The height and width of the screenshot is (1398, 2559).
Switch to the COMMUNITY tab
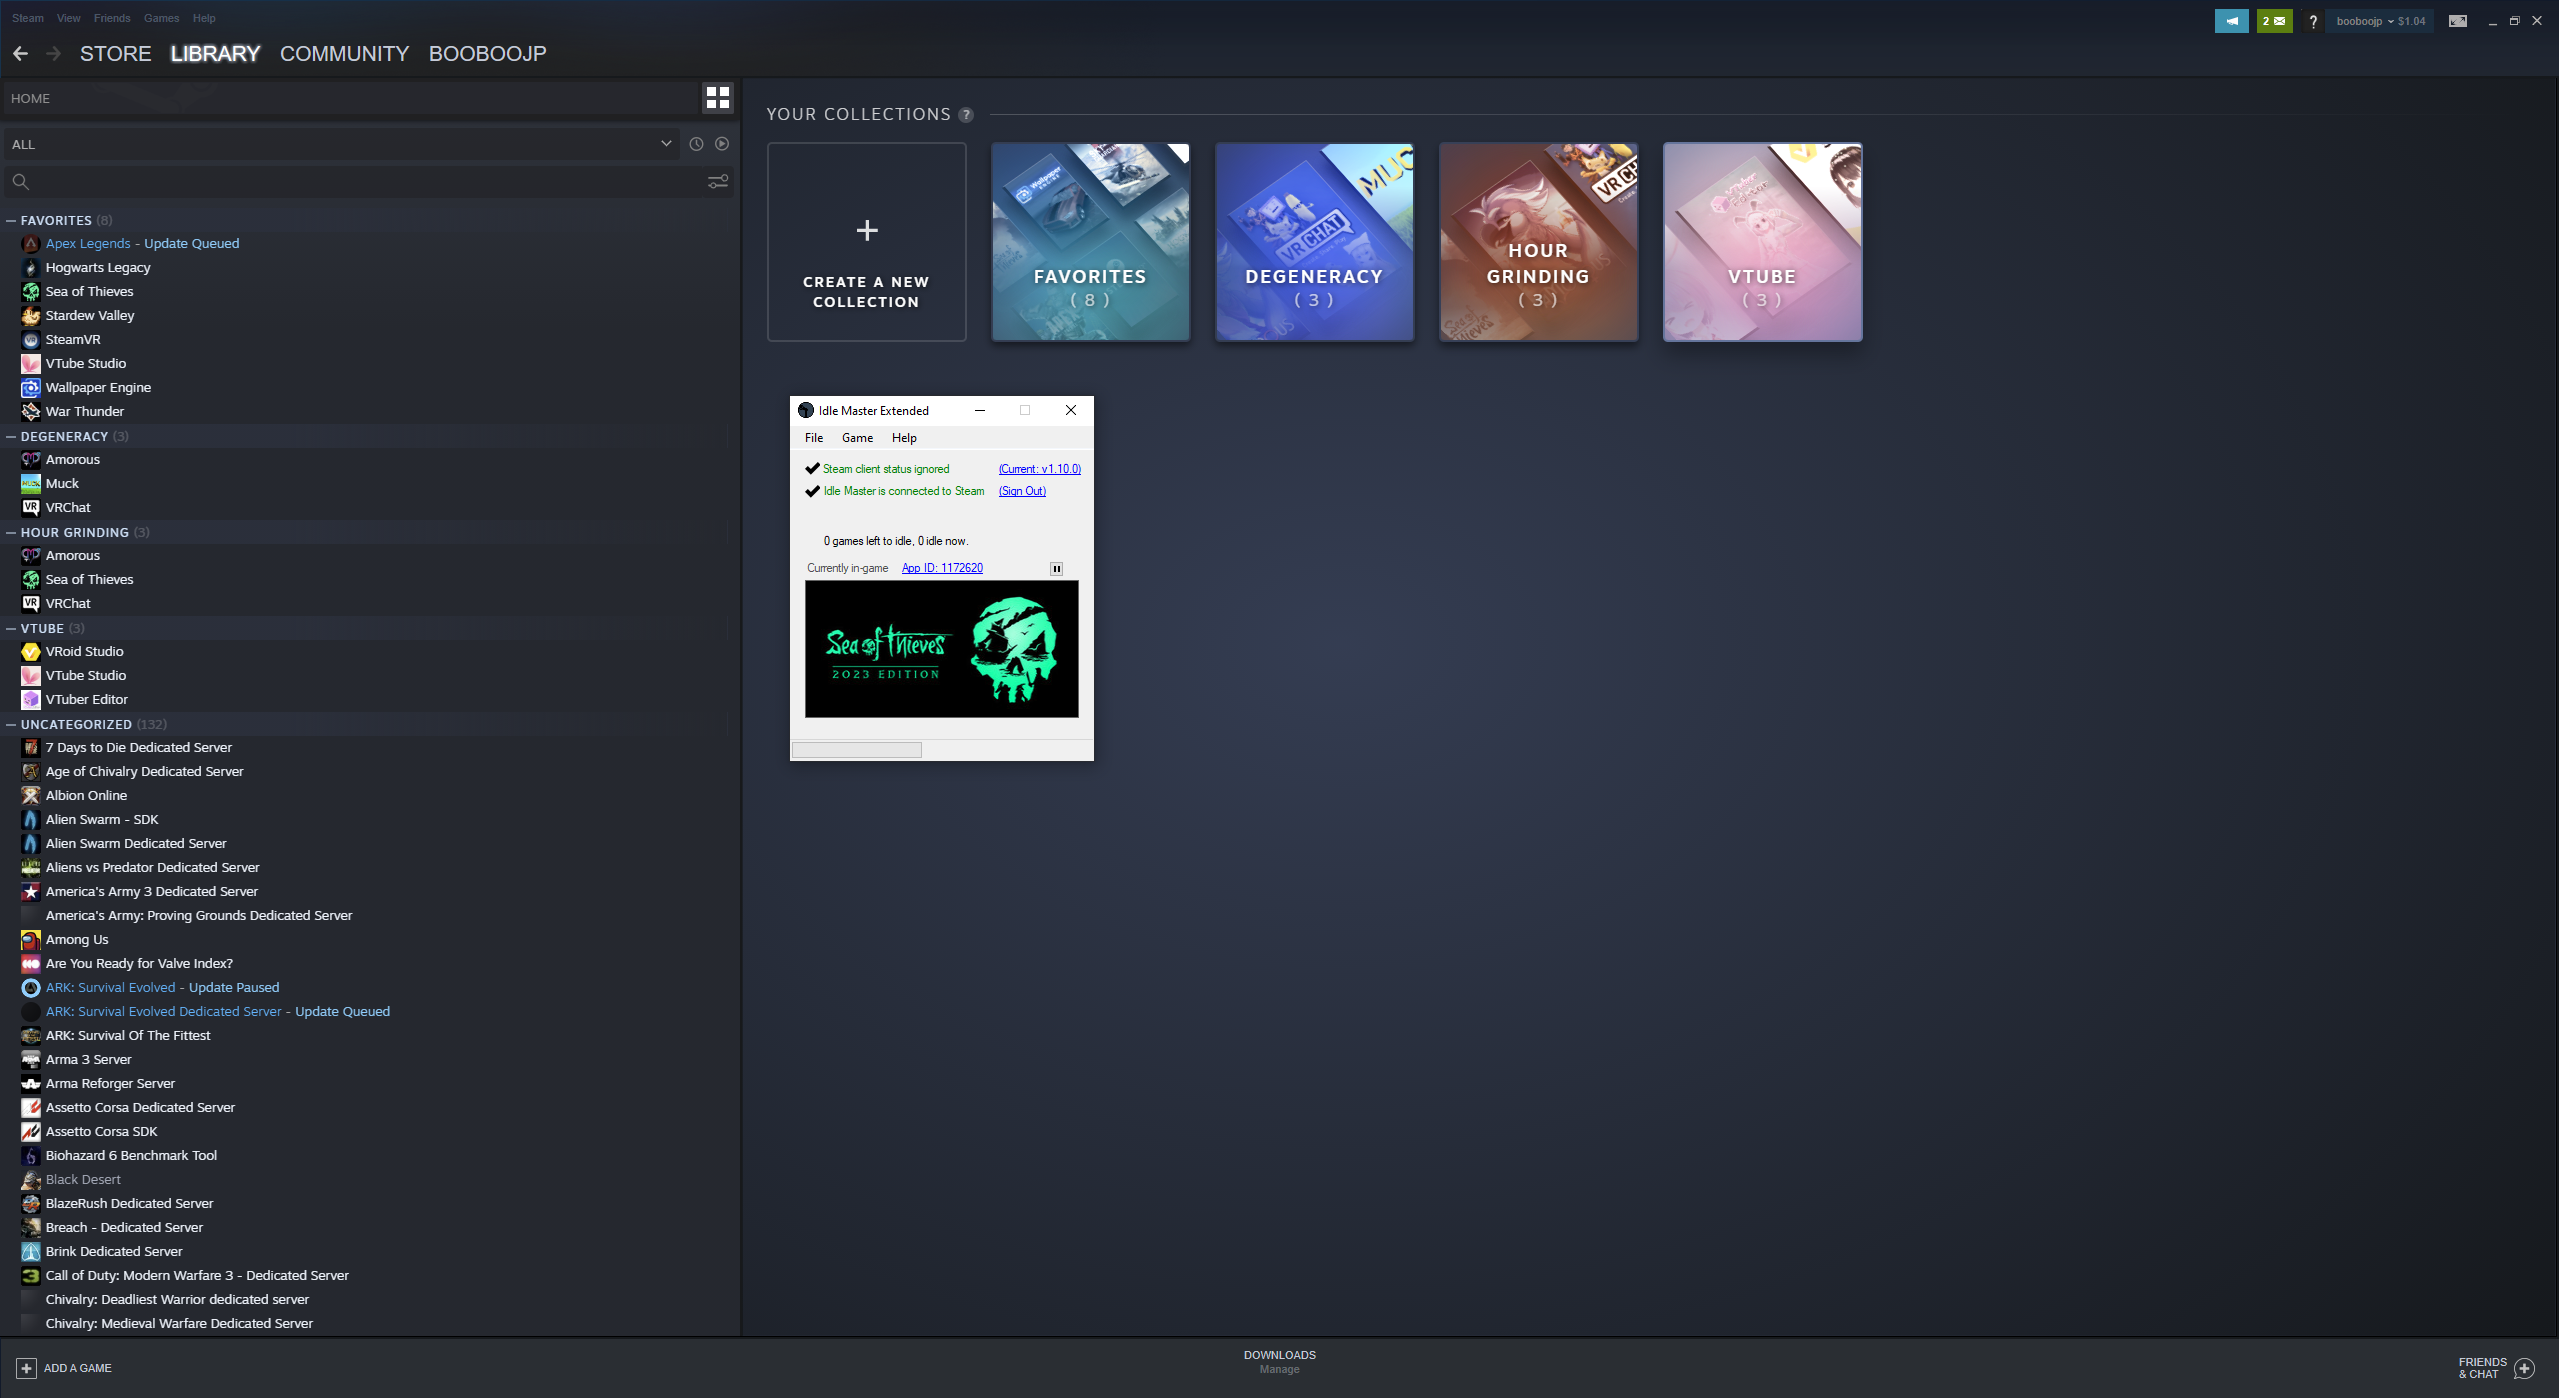tap(343, 53)
